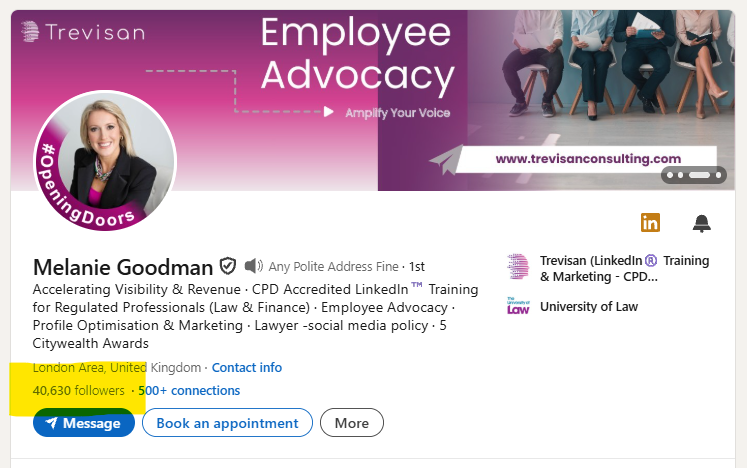Open the Trevisan Training & Marketing company name

623,268
